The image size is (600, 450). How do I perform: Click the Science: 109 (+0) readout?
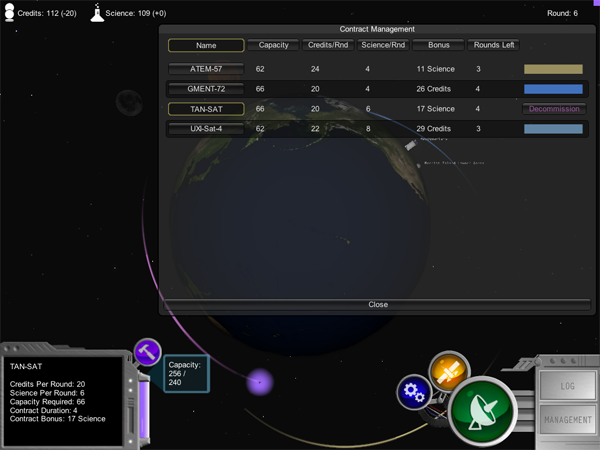135,13
